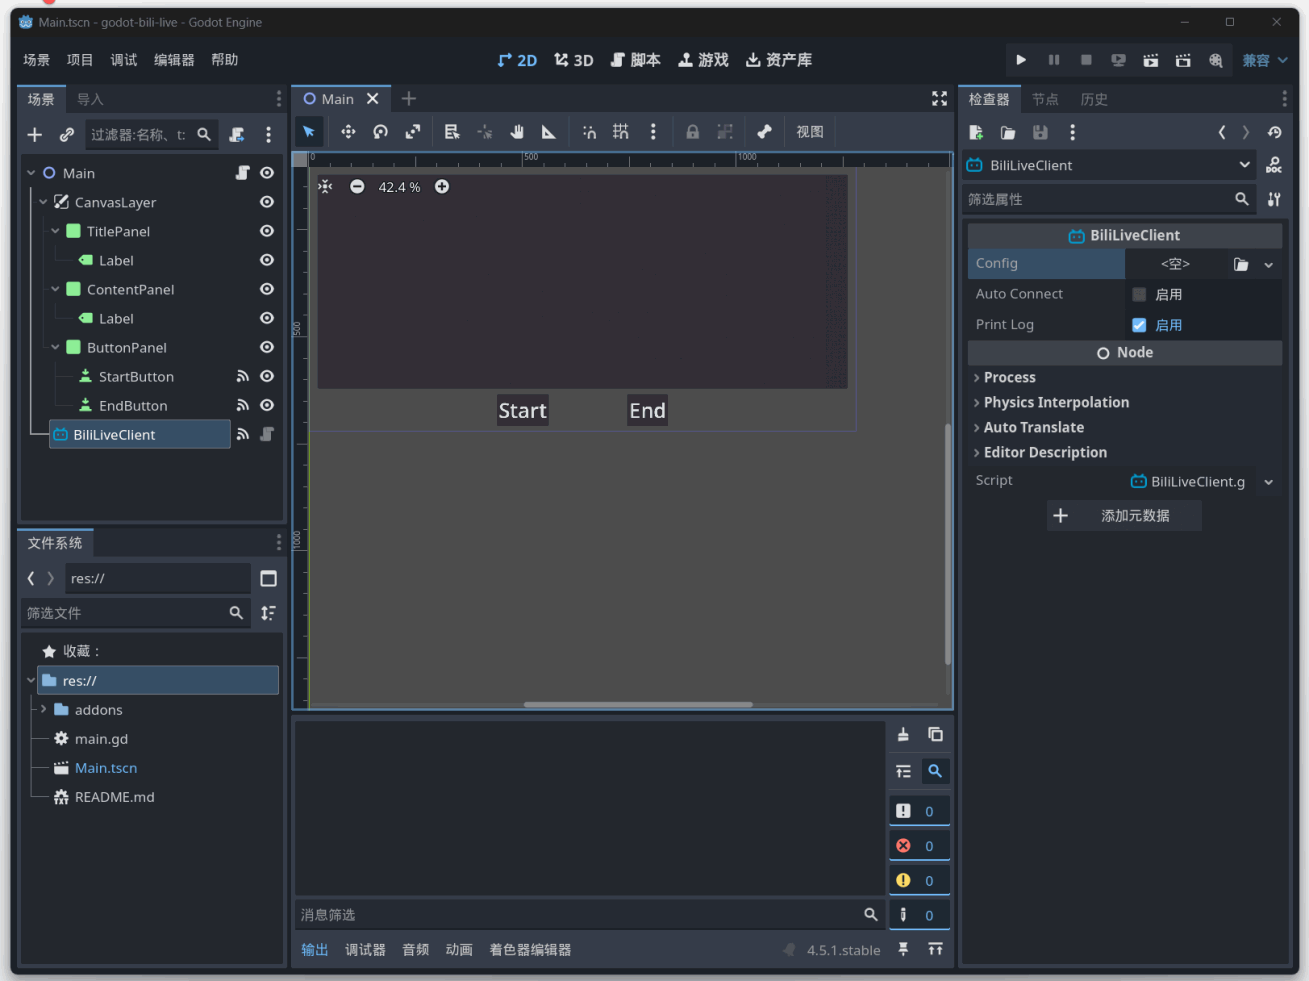Screen dimensions: 1309x981
Task: Open the 场景 menu
Action: [37, 60]
